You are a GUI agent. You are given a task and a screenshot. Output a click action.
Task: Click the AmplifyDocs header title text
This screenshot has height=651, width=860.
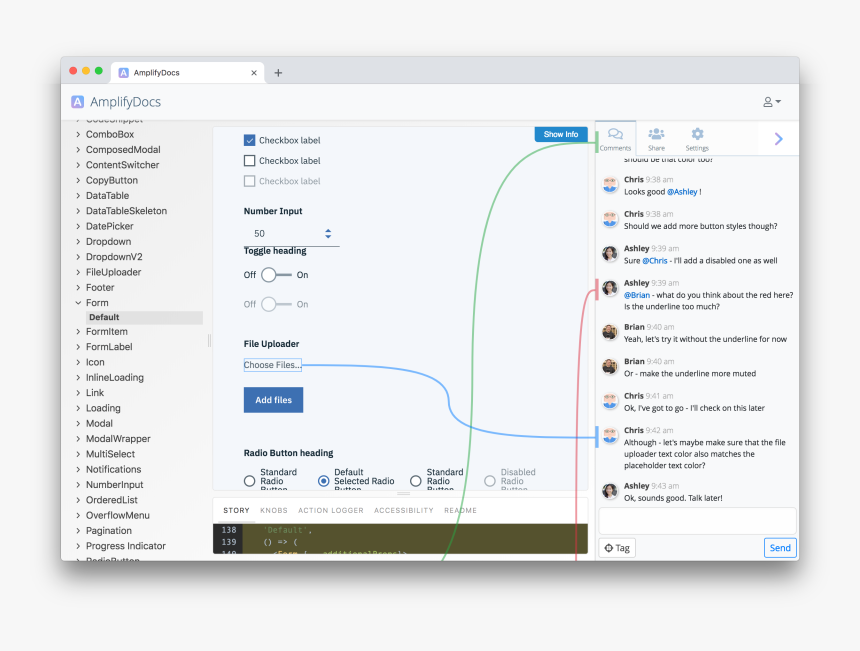tap(125, 102)
